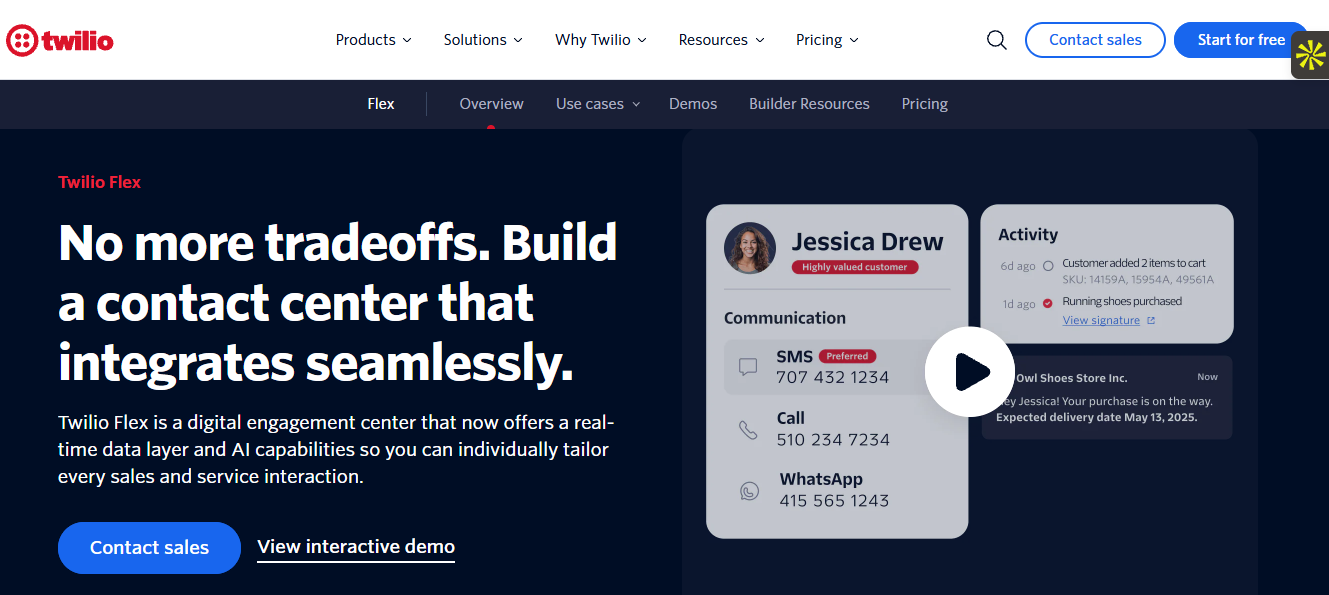Image resolution: width=1329 pixels, height=595 pixels.
Task: Click the main hero headline text
Action: pyautogui.click(x=338, y=303)
